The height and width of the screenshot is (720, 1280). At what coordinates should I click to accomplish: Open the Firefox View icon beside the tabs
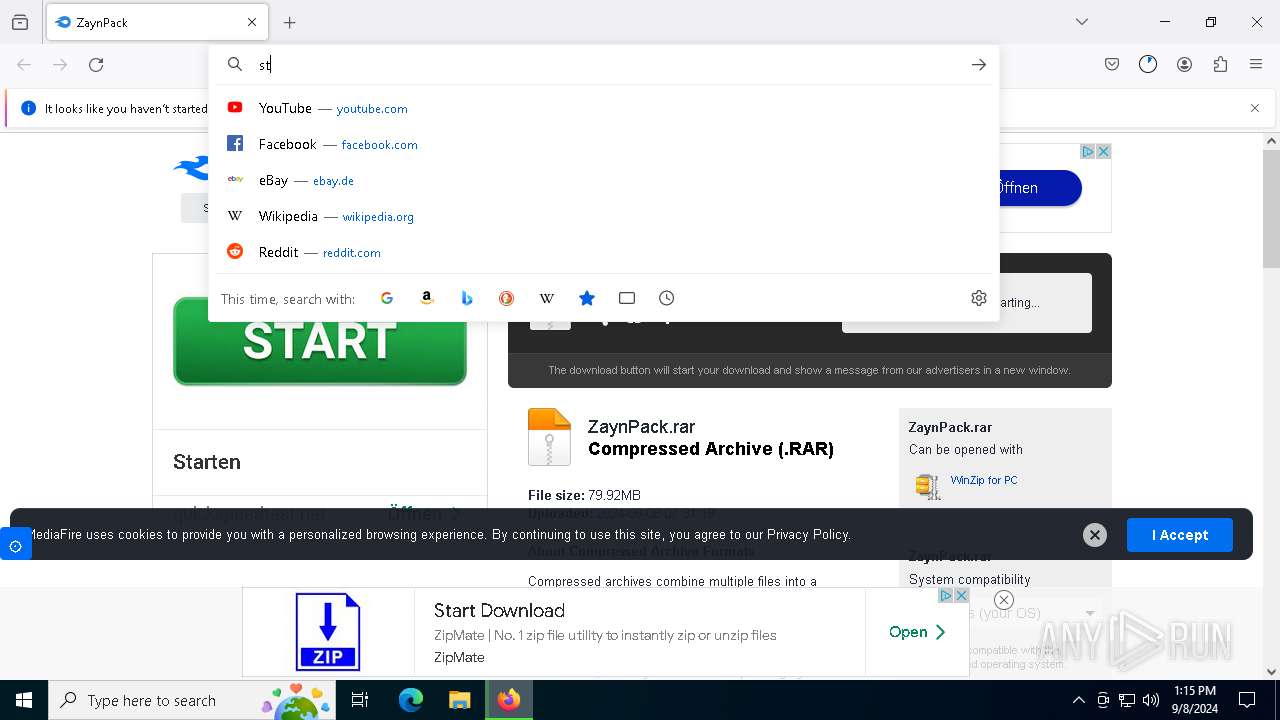tap(20, 22)
